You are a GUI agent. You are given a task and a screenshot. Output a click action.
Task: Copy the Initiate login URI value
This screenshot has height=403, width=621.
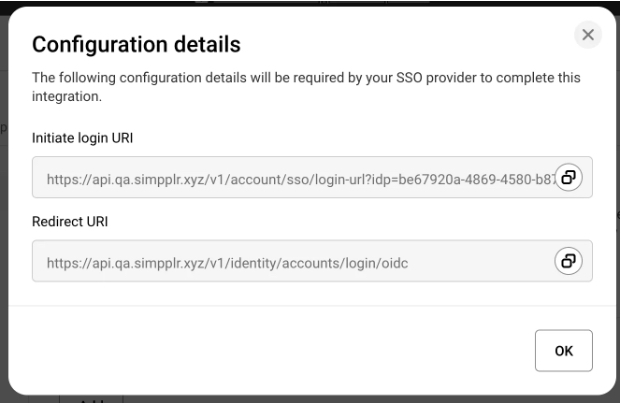click(569, 177)
